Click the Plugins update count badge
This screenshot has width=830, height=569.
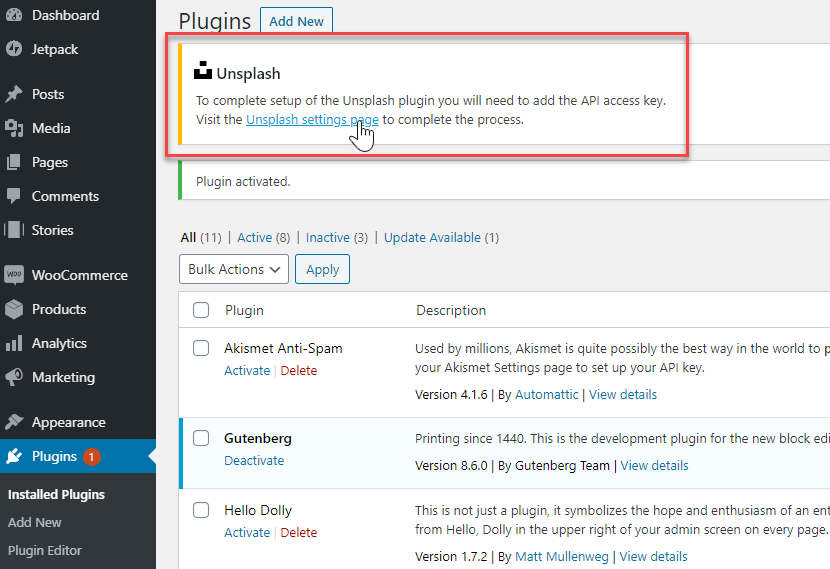click(92, 456)
